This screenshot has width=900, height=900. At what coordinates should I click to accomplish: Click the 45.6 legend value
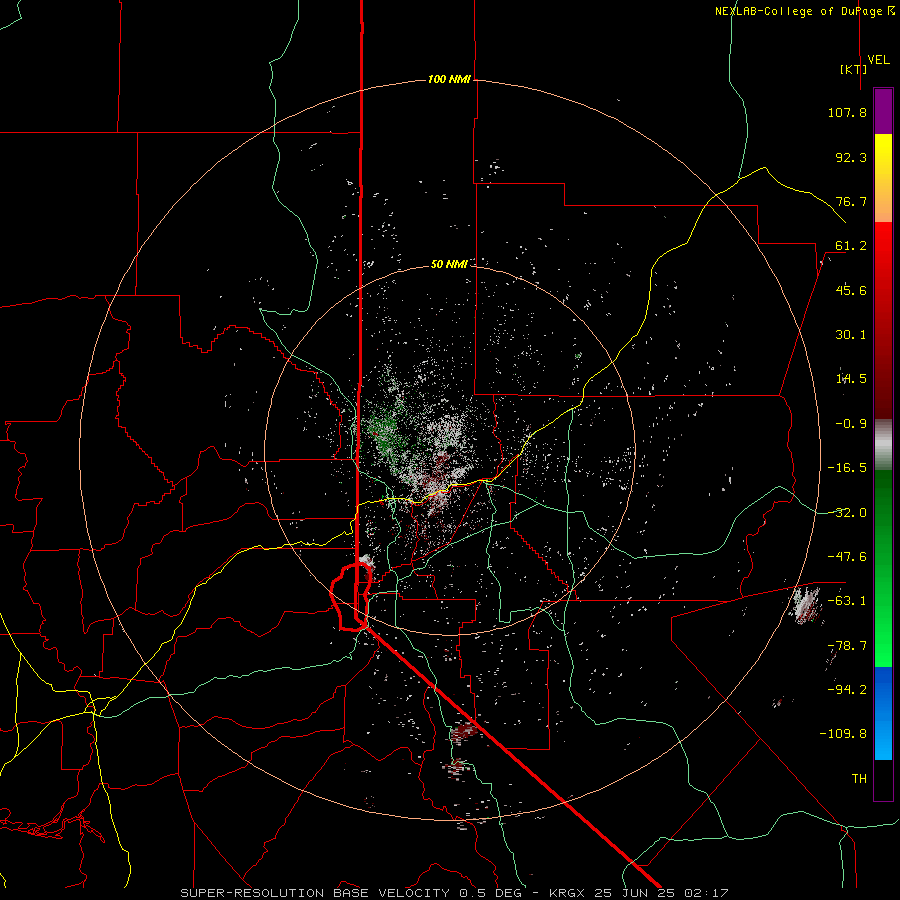point(851,290)
